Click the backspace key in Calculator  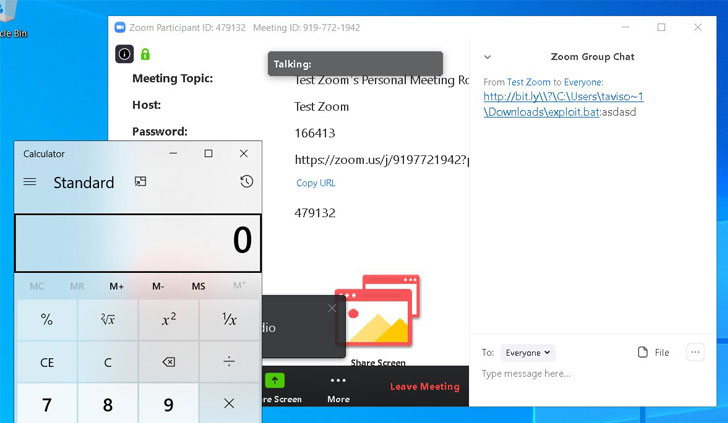tap(169, 362)
